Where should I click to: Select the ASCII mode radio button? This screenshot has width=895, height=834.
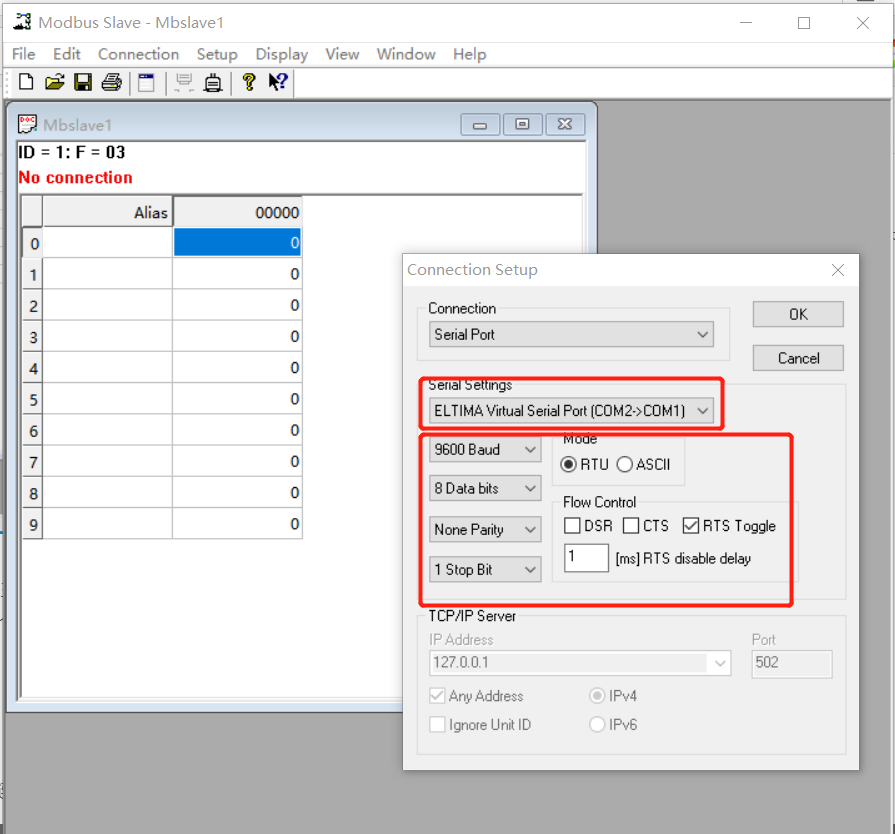643,465
